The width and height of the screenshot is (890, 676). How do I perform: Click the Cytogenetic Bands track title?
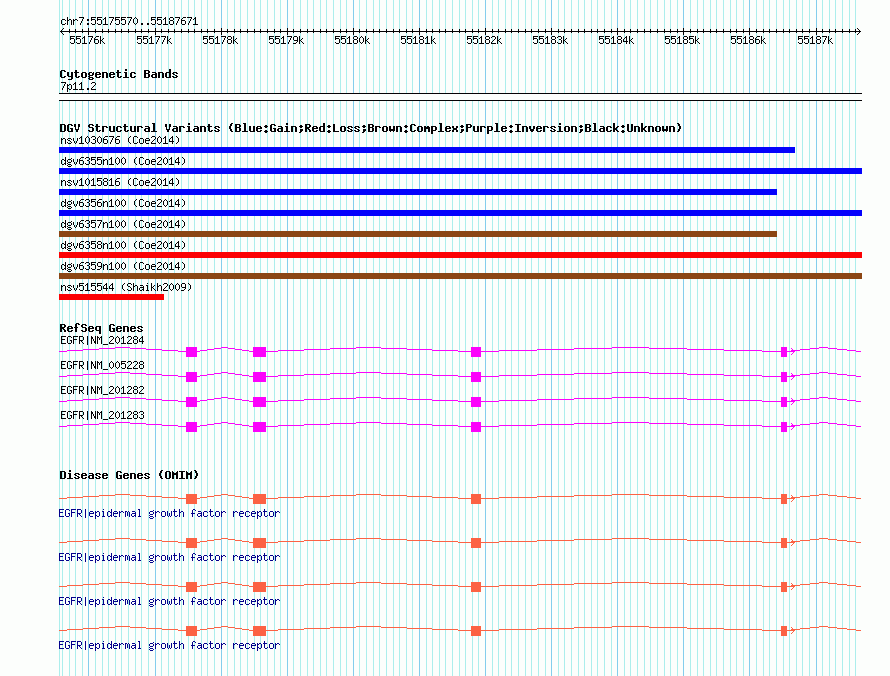[119, 74]
